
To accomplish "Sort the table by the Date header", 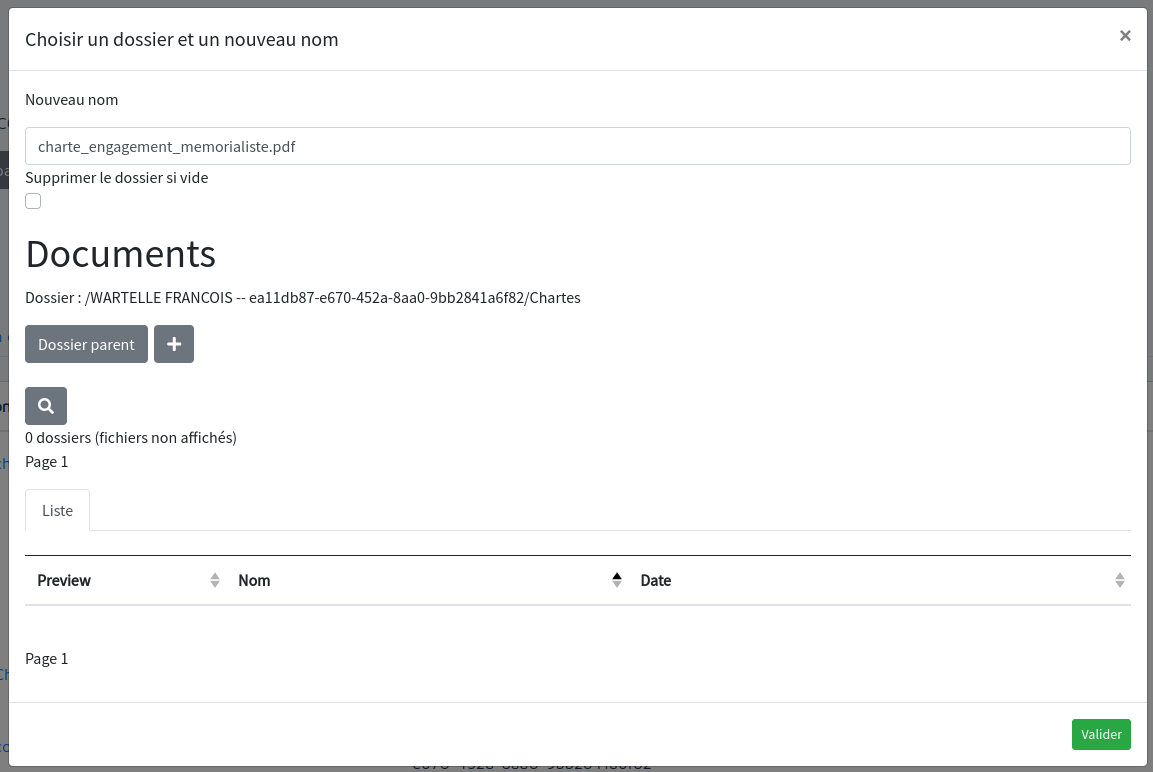I will tap(656, 580).
